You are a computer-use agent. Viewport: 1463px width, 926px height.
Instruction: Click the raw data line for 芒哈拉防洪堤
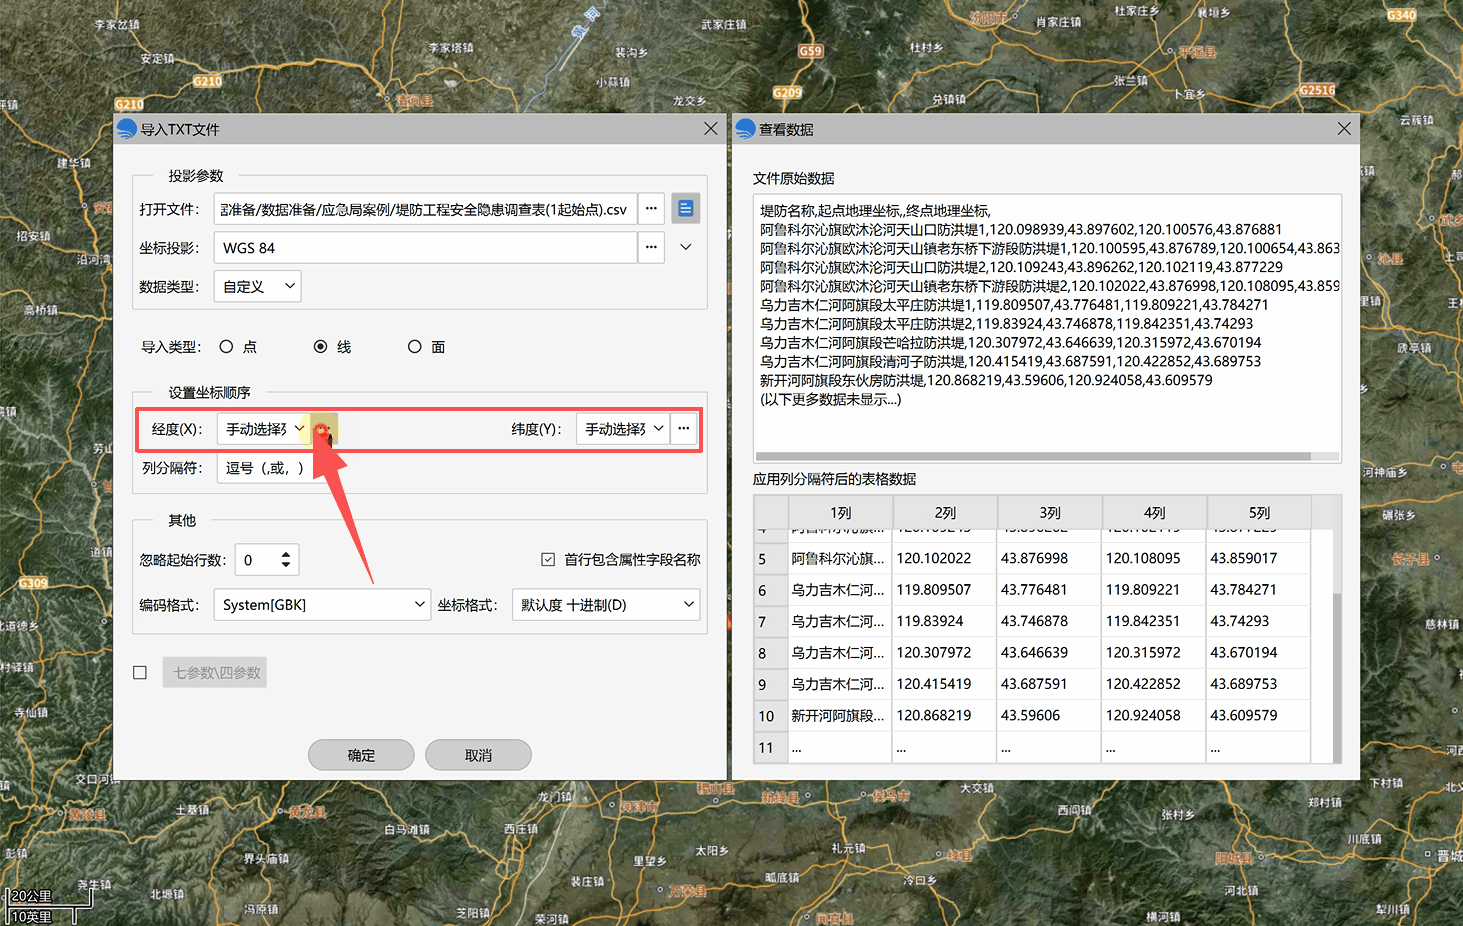point(1011,343)
